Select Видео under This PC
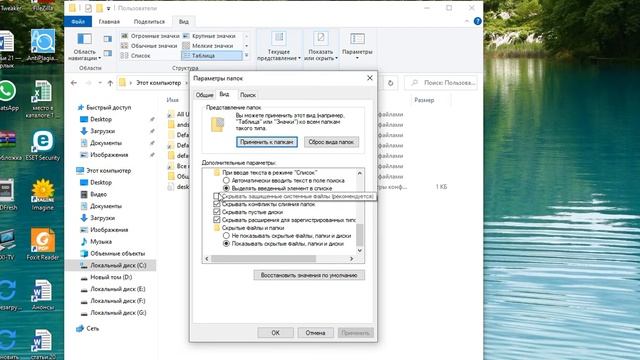Image resolution: width=640 pixels, height=360 pixels. pos(98,194)
